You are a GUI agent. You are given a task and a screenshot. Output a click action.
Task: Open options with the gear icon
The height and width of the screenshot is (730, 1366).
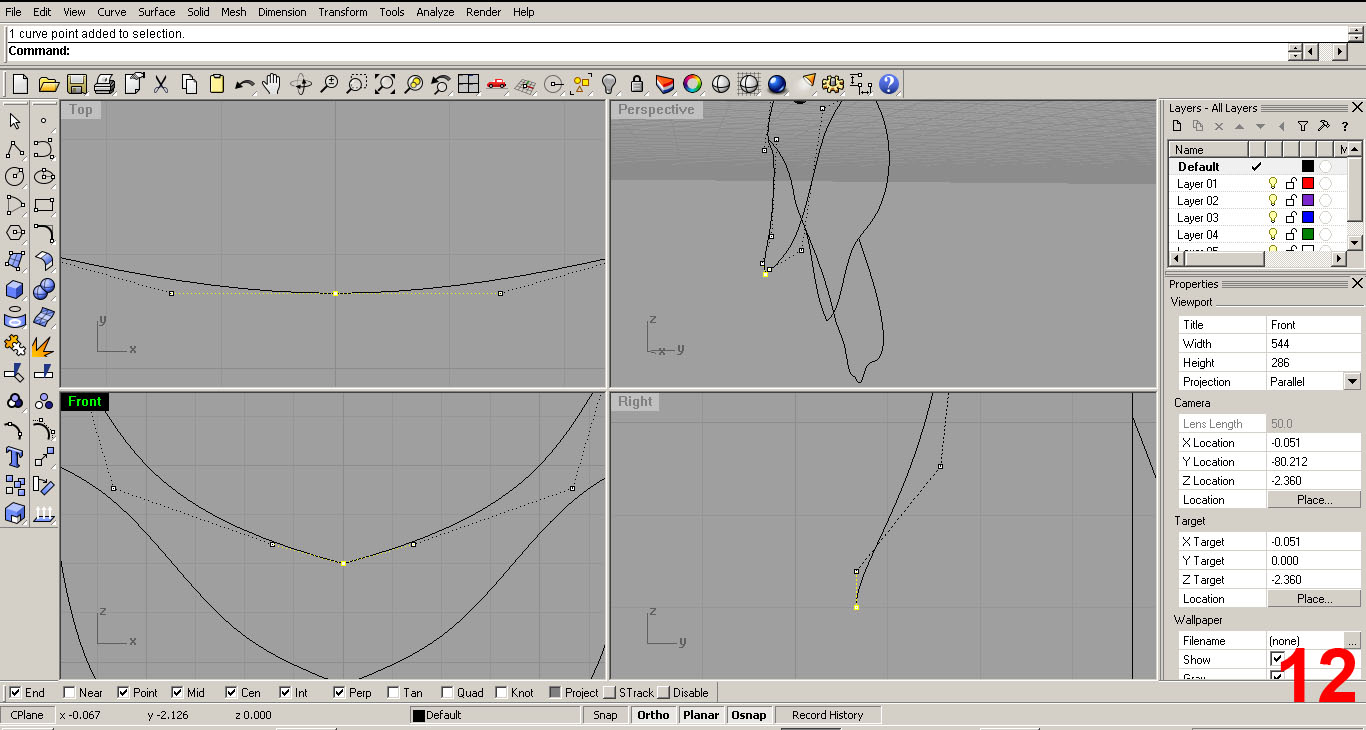(x=834, y=84)
